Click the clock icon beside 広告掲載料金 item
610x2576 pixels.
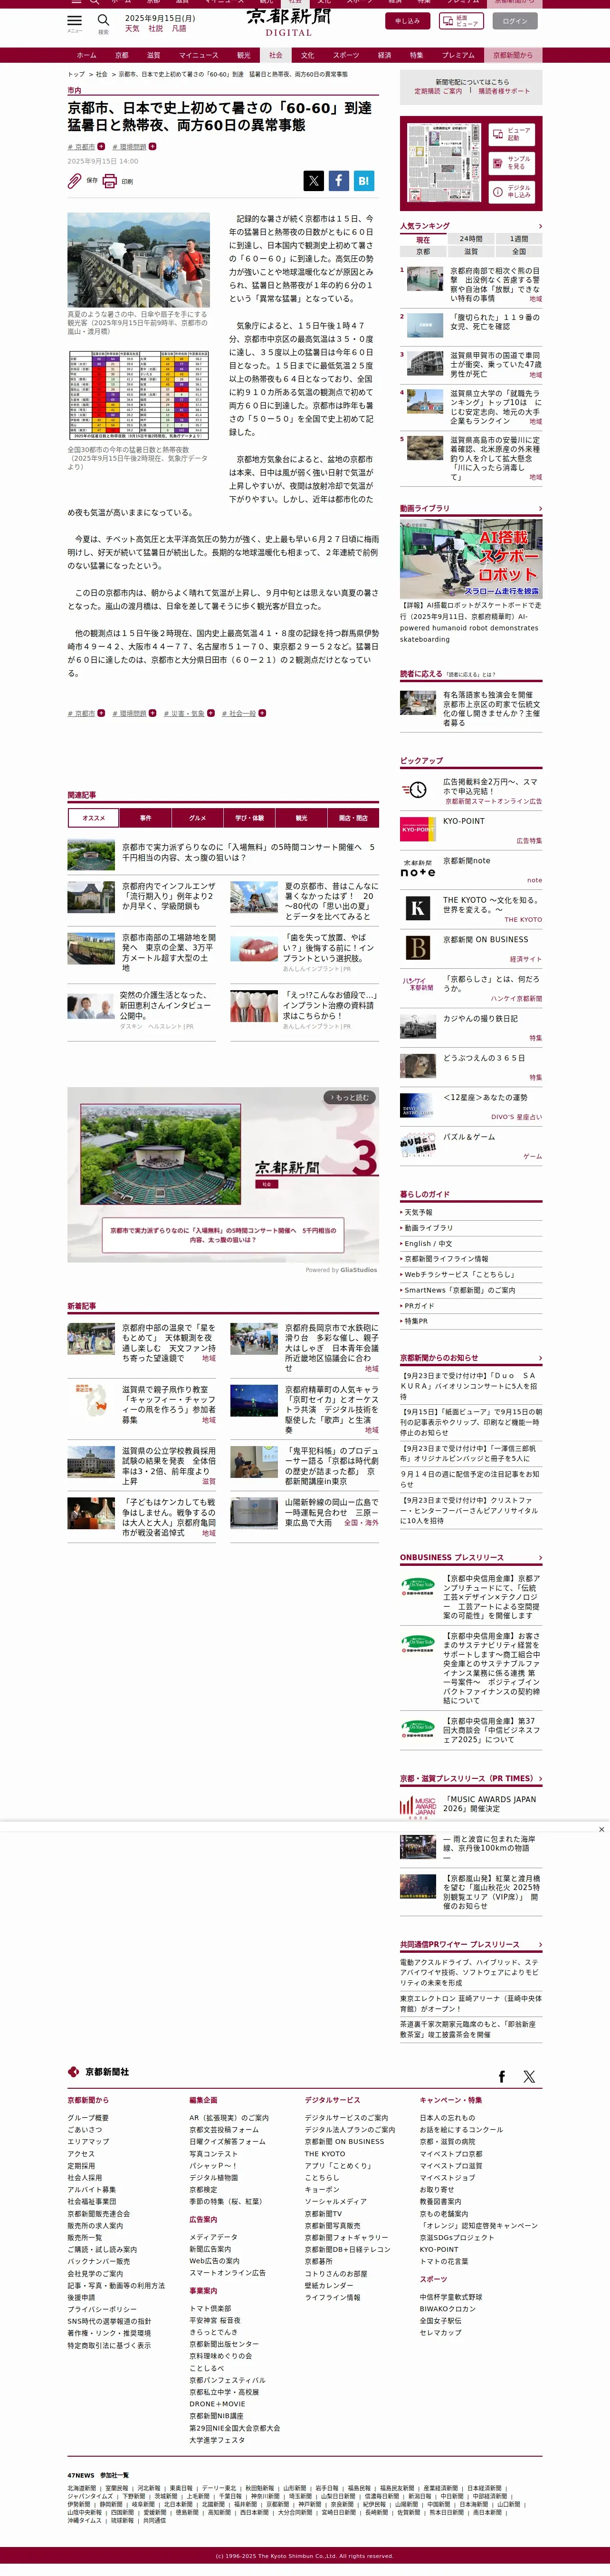pyautogui.click(x=417, y=789)
